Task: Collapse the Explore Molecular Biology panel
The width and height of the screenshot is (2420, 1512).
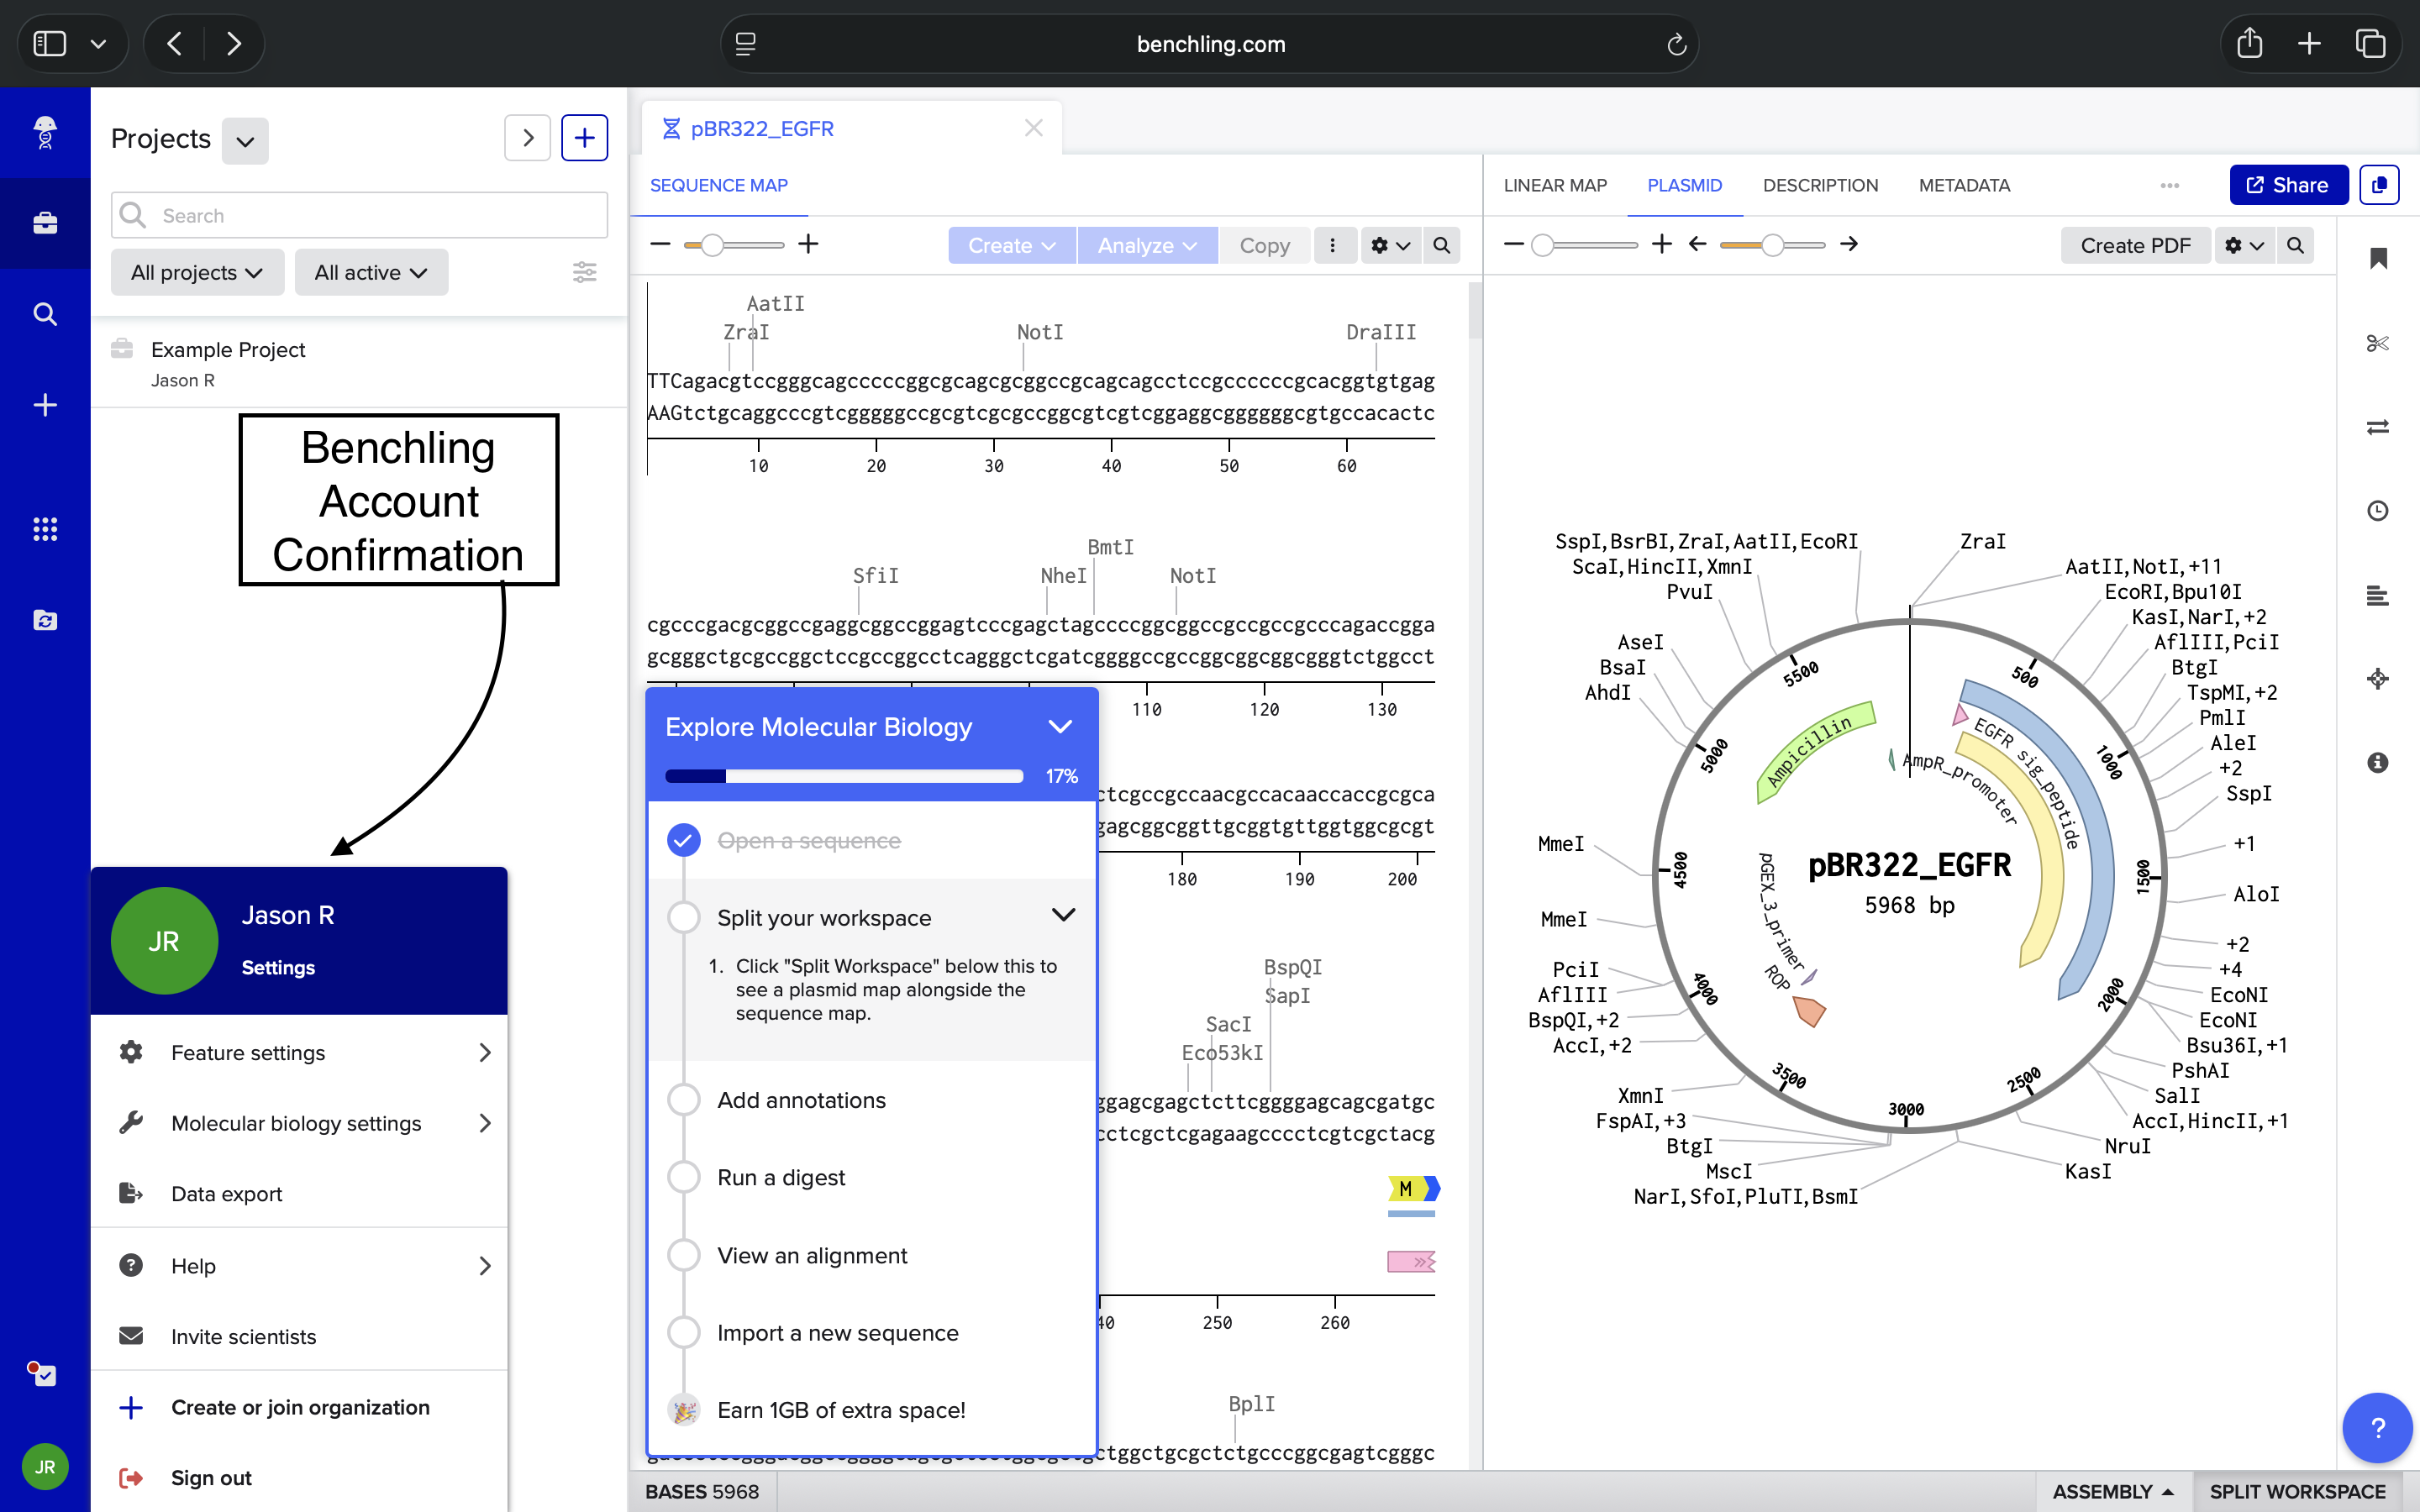Action: (x=1060, y=727)
